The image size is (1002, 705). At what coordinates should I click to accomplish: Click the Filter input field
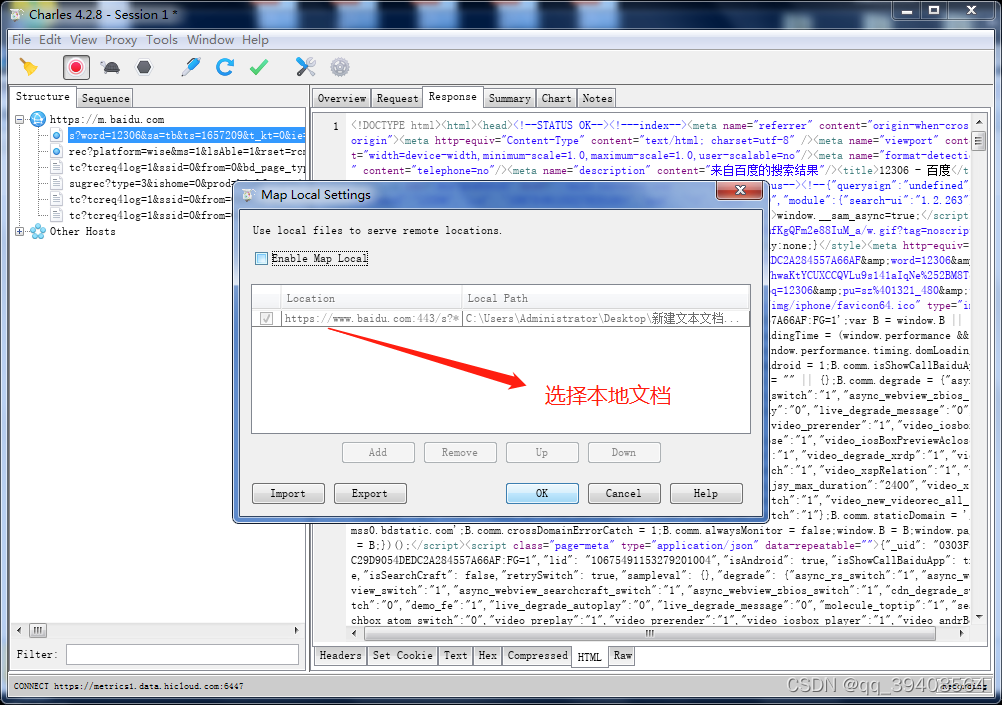point(182,655)
